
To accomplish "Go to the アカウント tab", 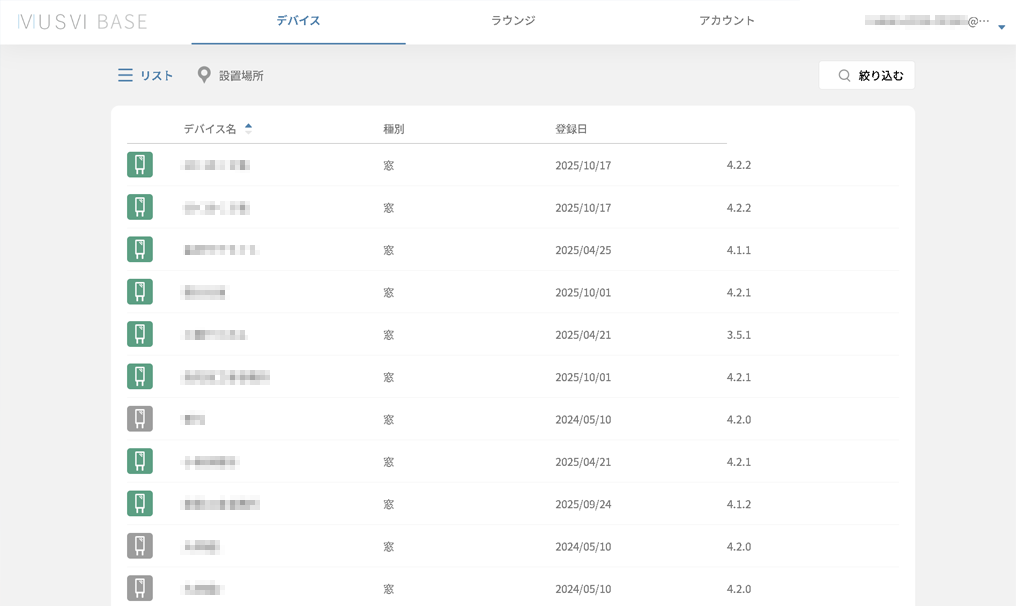I will coord(727,21).
